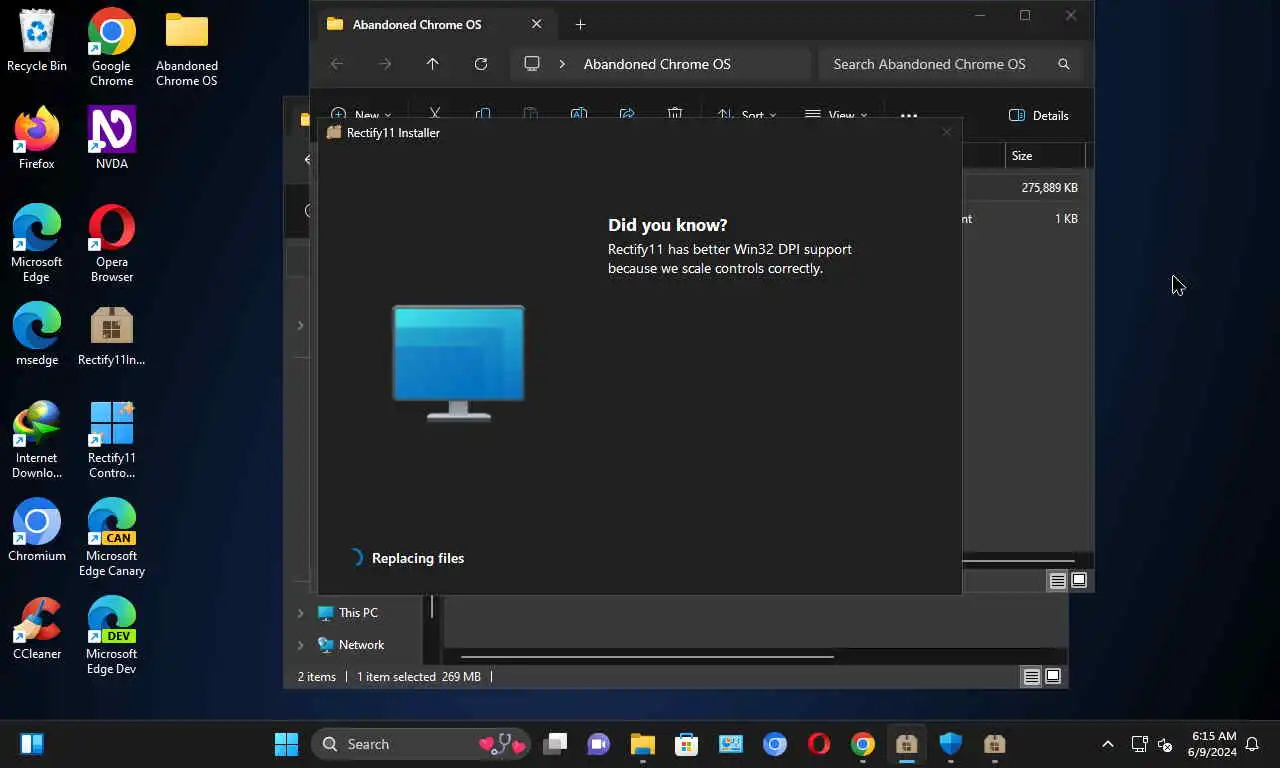Click the 1 item selected 269 MB status
The width and height of the screenshot is (1280, 768).
coord(419,677)
